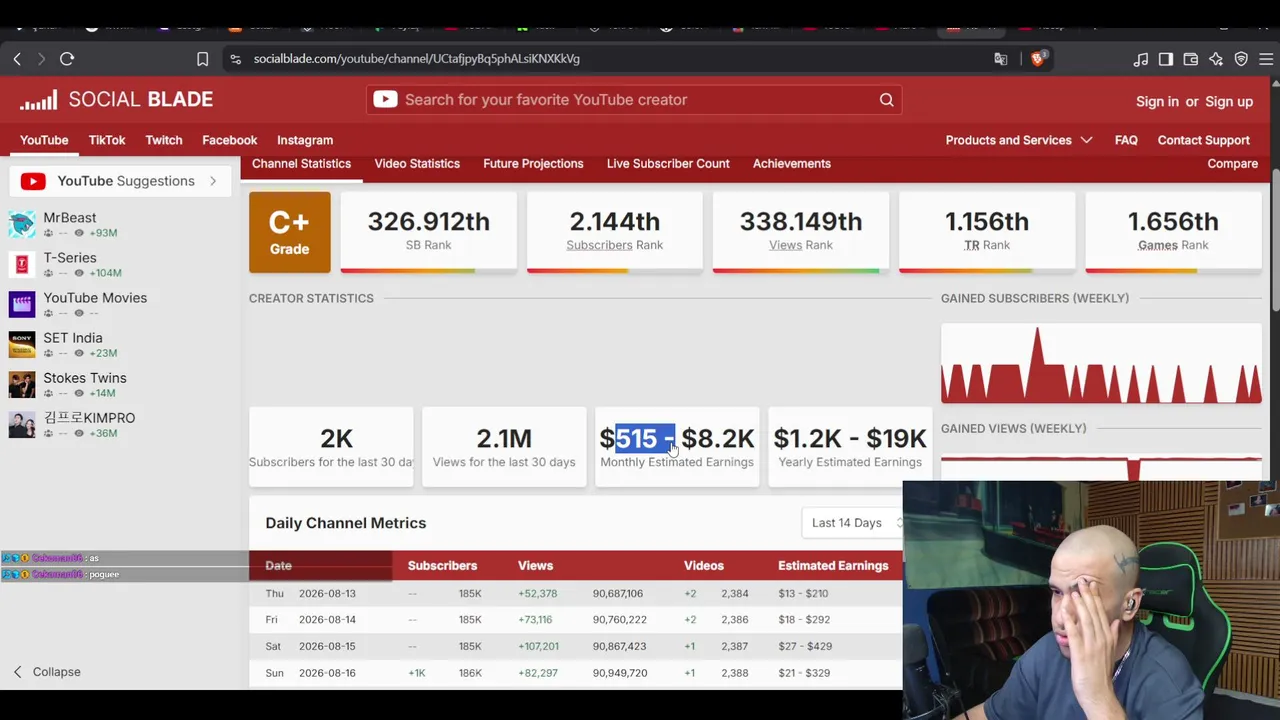Open the VPN shield icon
The image size is (1280, 720).
(1241, 59)
